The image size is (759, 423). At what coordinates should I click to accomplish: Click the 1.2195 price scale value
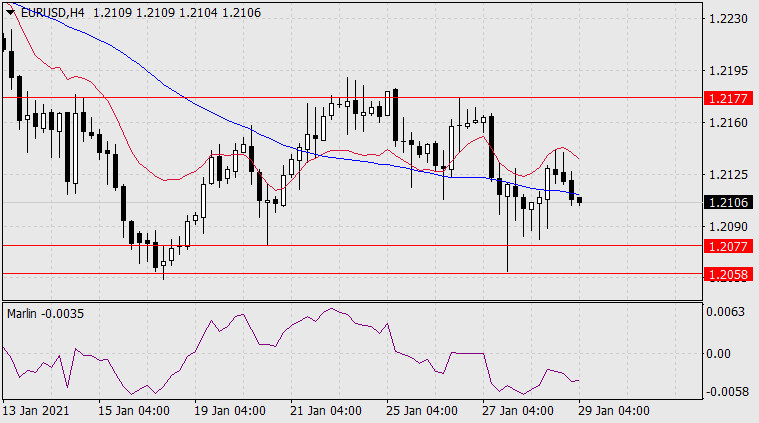point(728,71)
